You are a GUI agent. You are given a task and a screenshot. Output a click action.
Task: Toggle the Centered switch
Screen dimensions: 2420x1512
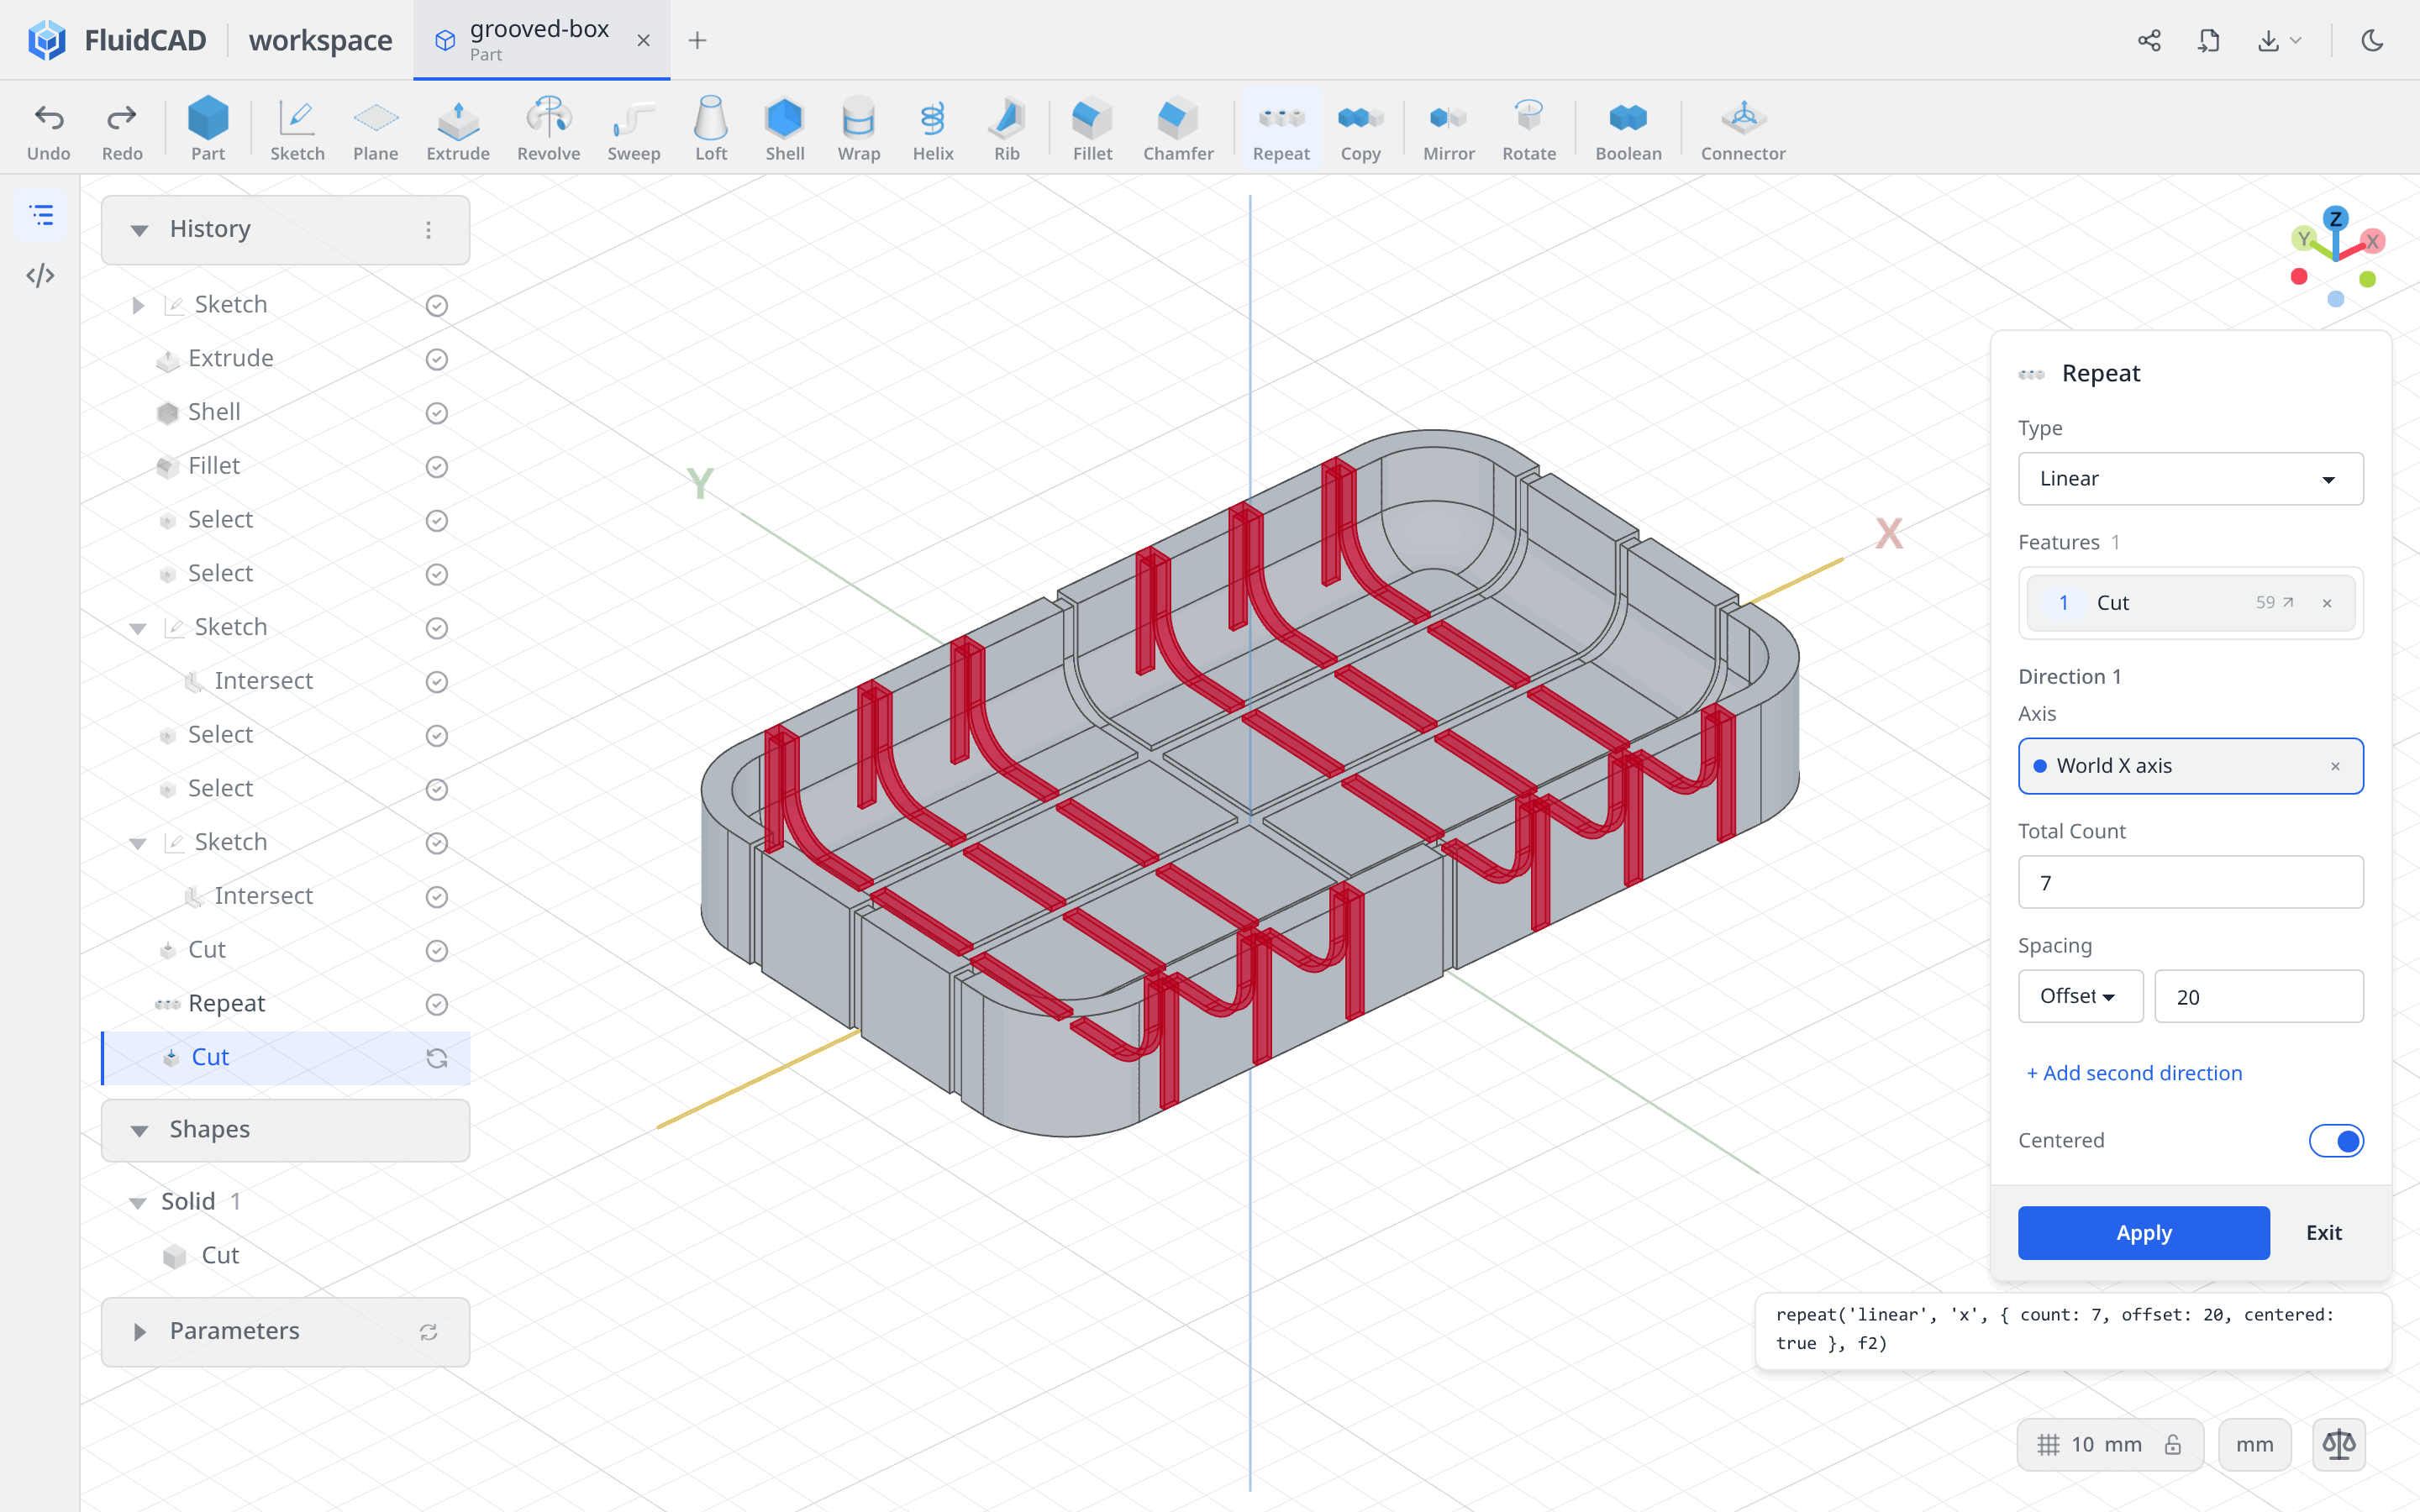2335,1140
